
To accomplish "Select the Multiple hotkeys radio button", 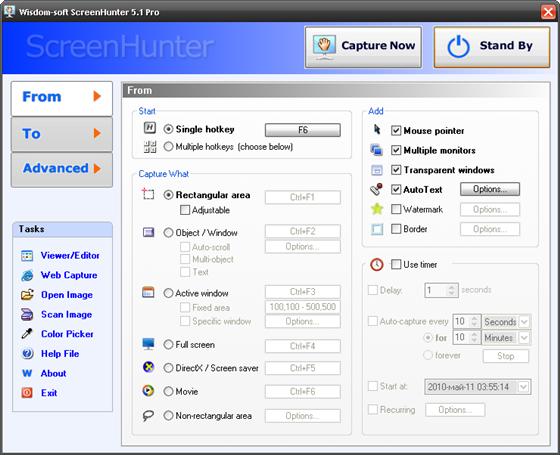I will pyautogui.click(x=168, y=146).
